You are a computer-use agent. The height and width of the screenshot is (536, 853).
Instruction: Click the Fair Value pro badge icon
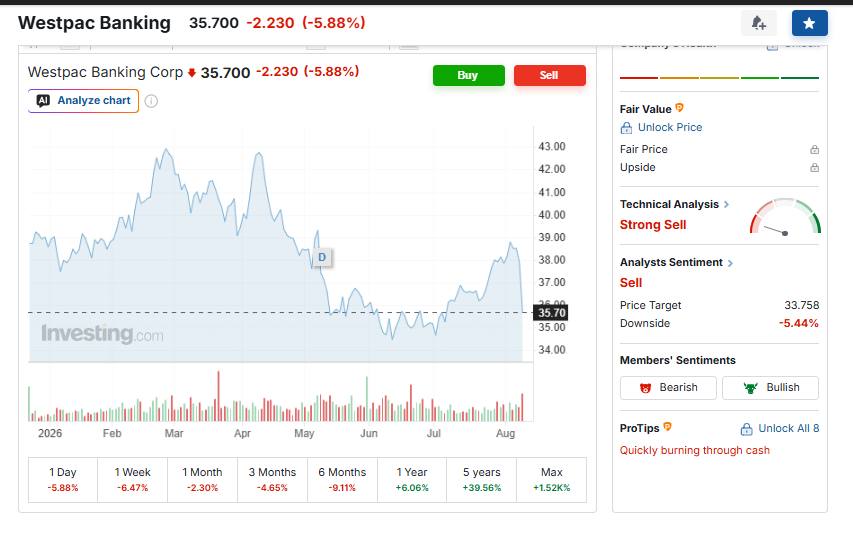coord(679,108)
